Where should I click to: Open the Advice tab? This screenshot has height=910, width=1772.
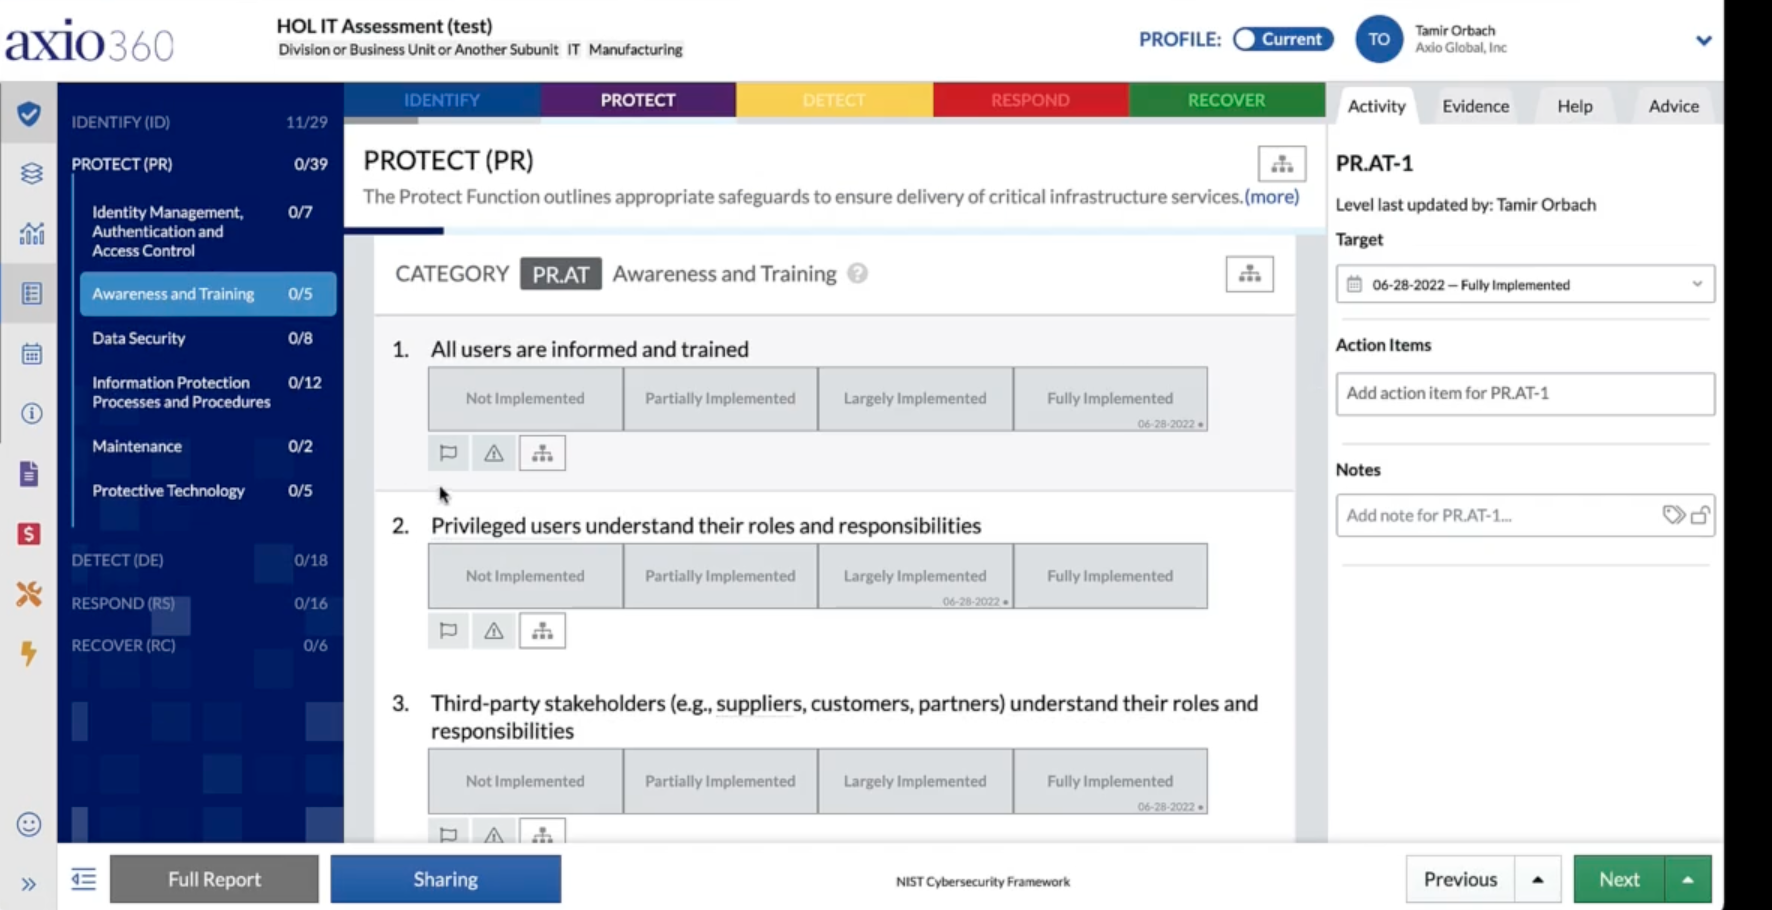1673,106
